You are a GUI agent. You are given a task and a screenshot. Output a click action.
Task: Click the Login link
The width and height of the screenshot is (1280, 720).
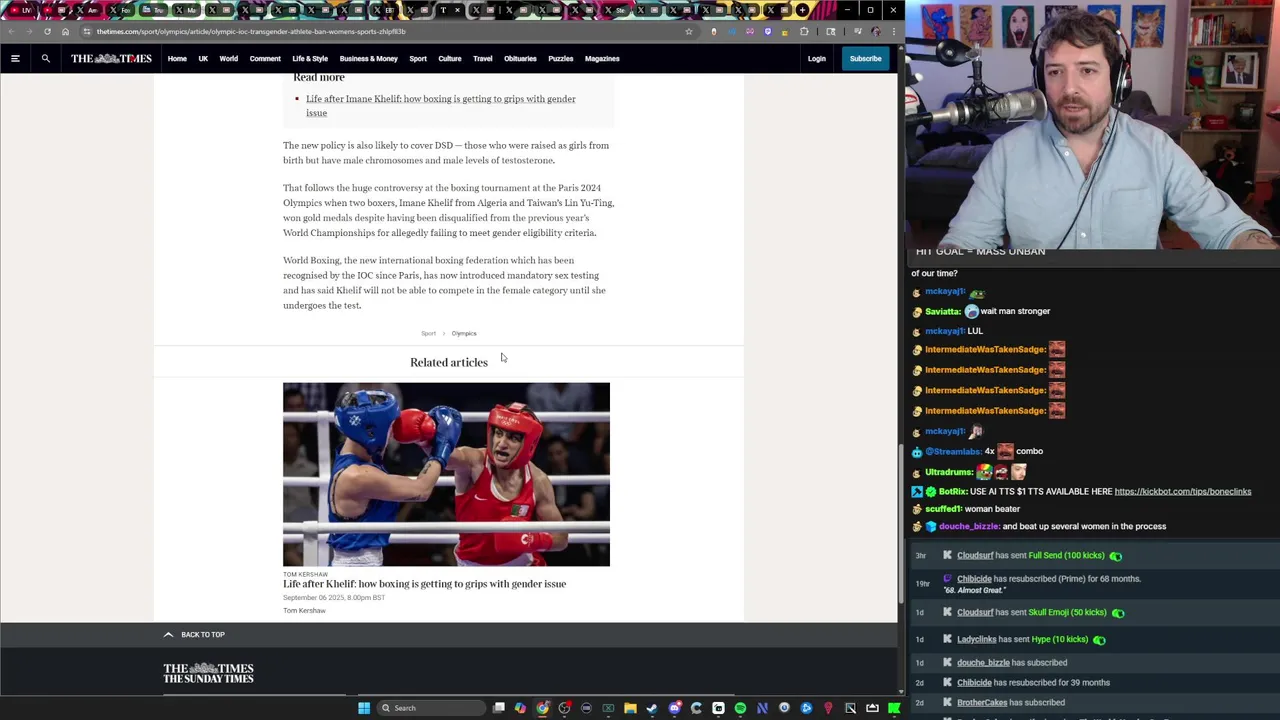click(817, 59)
